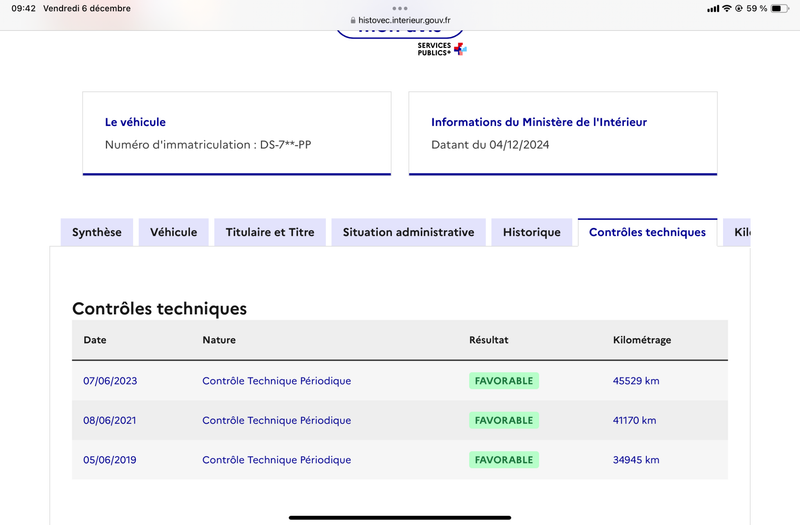Open the Titulaire et Titre tab

tap(270, 233)
